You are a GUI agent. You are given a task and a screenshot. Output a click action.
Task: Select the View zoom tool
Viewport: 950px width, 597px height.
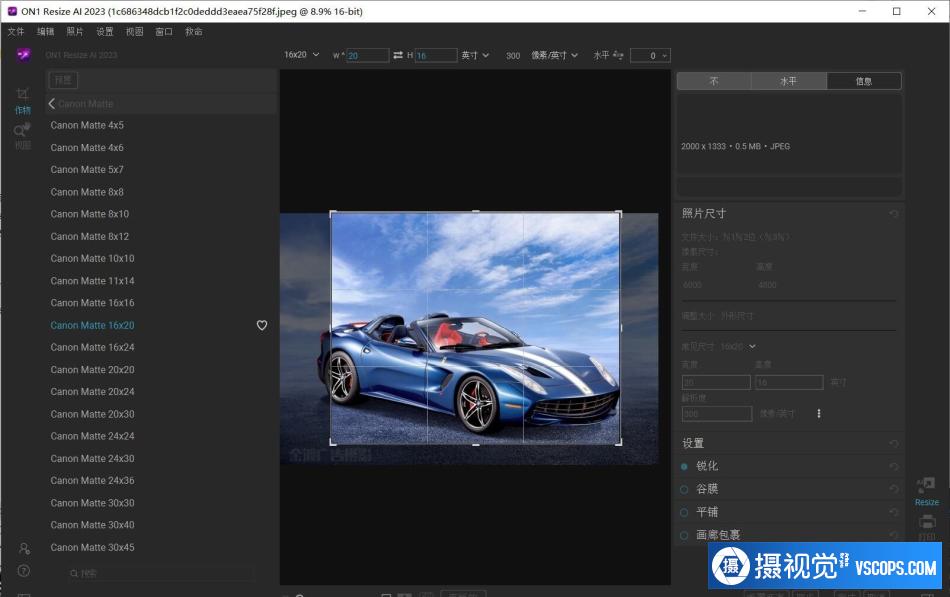pyautogui.click(x=22, y=133)
